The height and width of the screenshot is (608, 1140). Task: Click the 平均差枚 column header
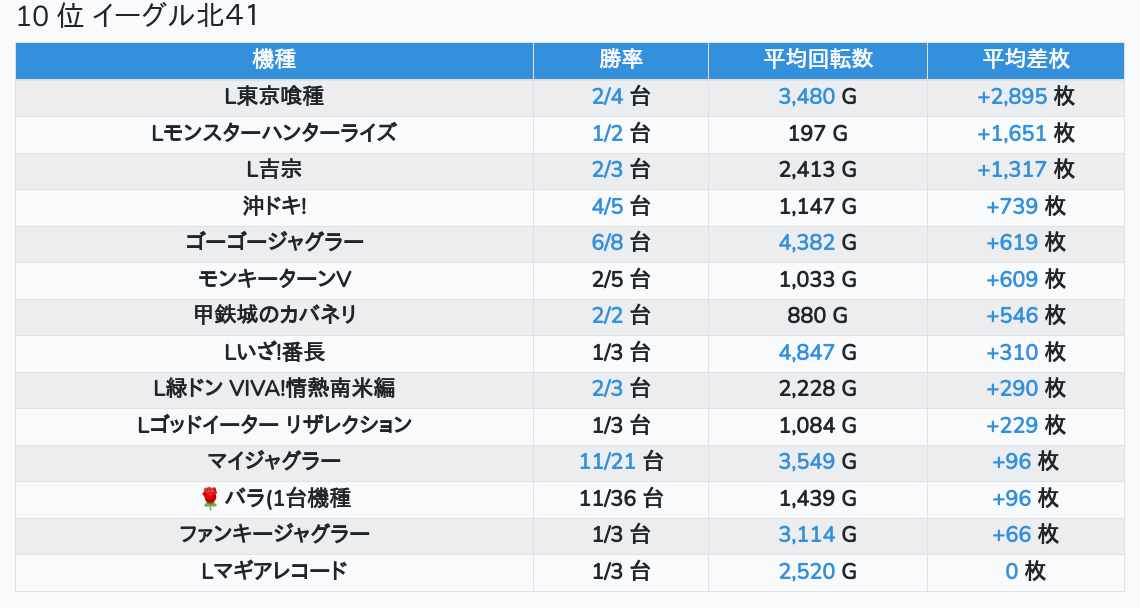pyautogui.click(x=1026, y=60)
